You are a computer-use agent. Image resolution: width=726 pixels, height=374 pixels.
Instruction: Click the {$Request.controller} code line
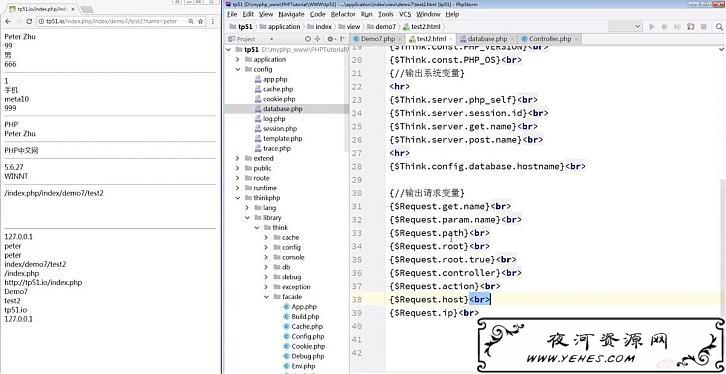coord(456,273)
